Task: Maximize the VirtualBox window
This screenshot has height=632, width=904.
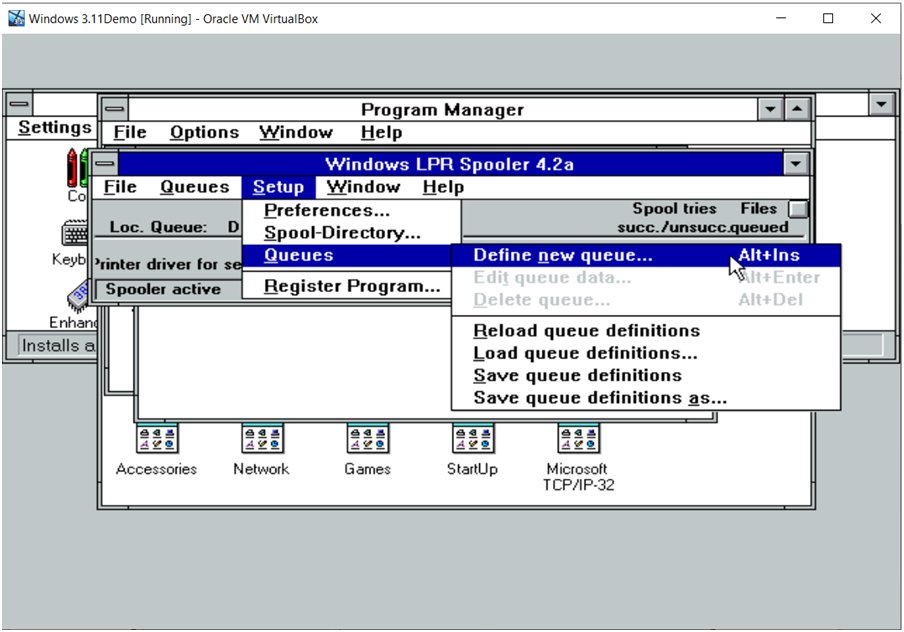Action: click(x=828, y=18)
